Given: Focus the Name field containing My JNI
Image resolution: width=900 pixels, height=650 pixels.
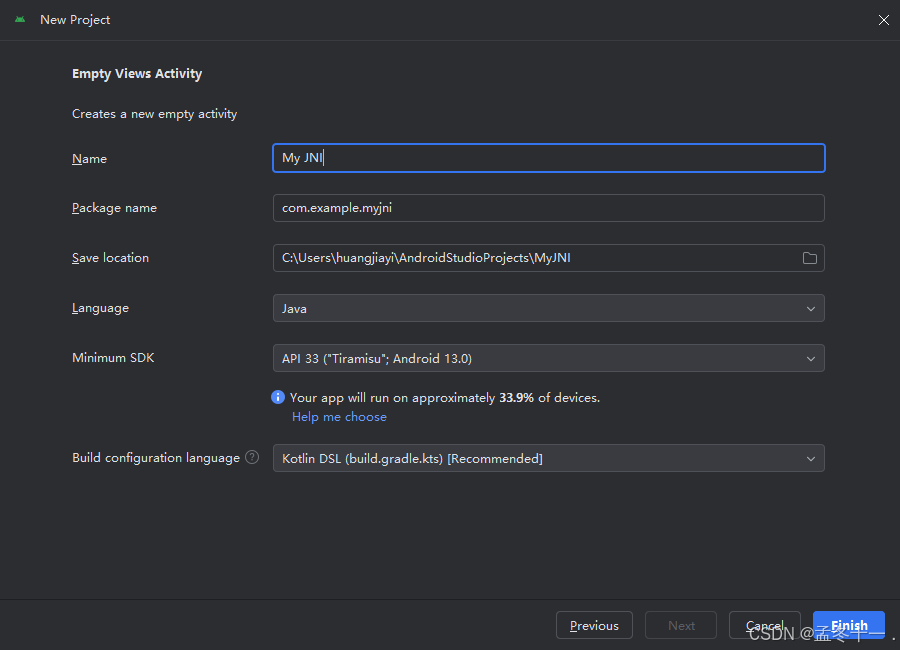Looking at the screenshot, I should tap(549, 158).
